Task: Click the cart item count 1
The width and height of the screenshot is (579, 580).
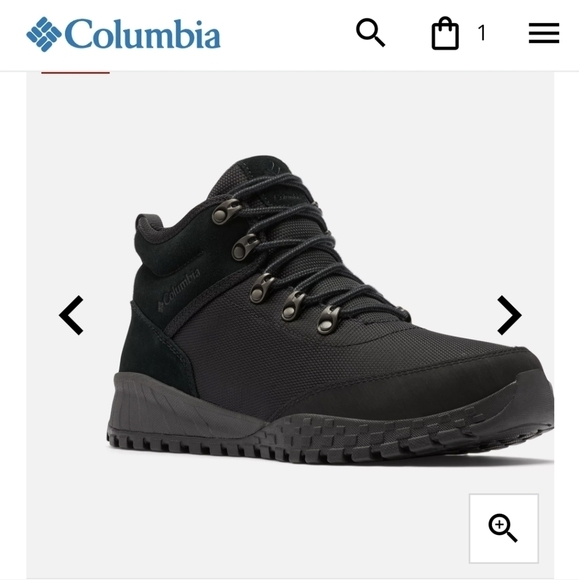Action: click(482, 33)
